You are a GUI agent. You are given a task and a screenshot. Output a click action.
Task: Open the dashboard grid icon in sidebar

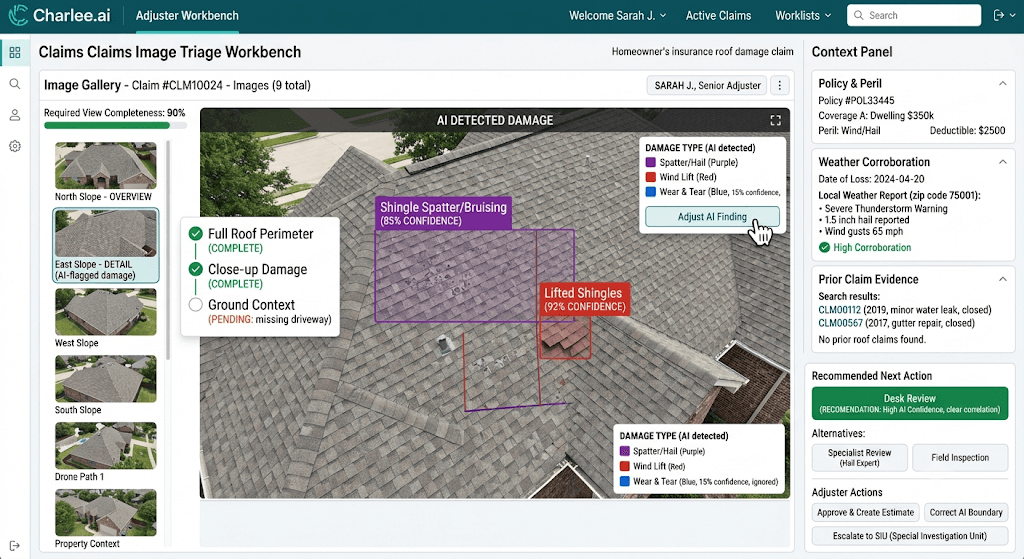15,52
